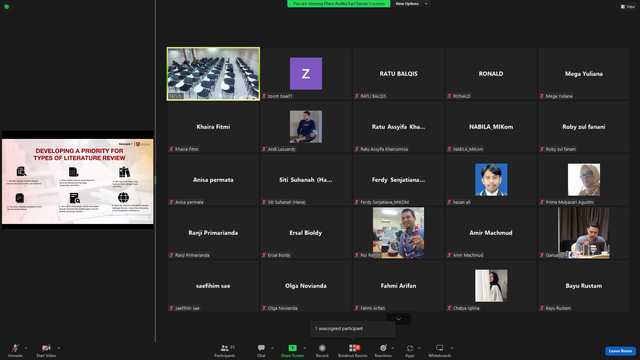Viewport: 640px width, 360px height.
Task: Click muted mic icon beside RONALD label
Action: 449,96
